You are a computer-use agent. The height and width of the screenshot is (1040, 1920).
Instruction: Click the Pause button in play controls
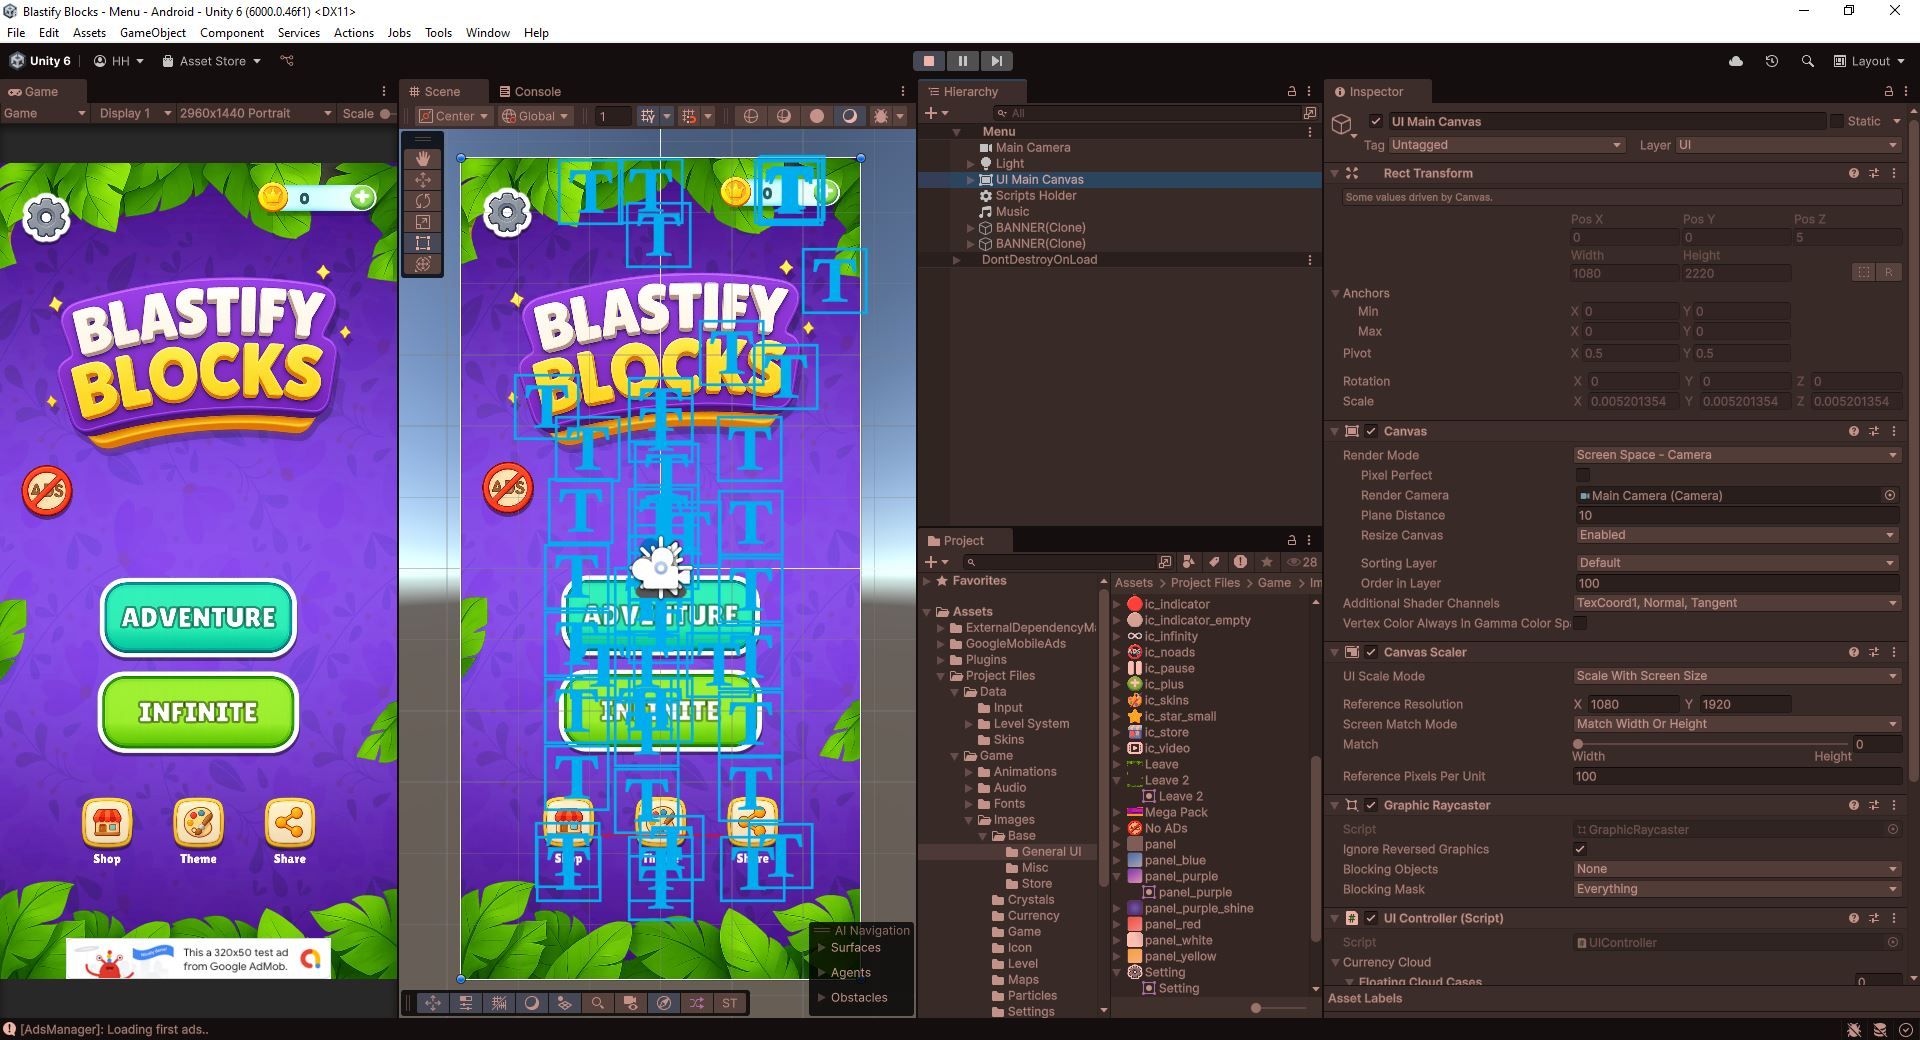[x=962, y=61]
